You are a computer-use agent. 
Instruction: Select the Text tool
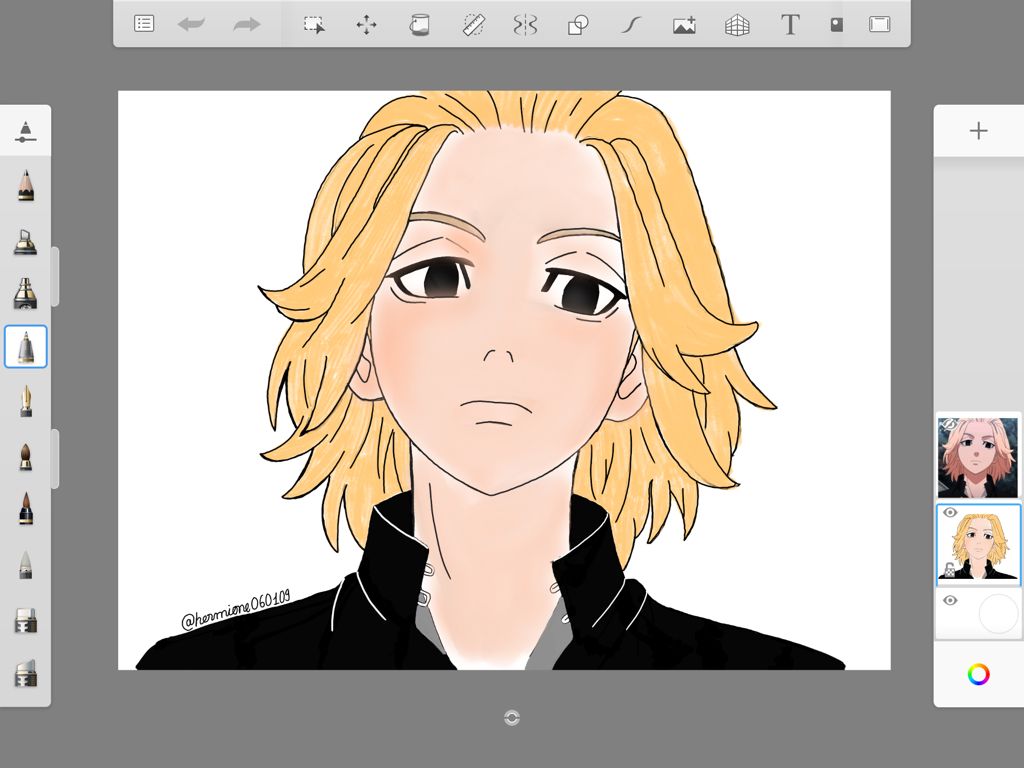coord(790,25)
